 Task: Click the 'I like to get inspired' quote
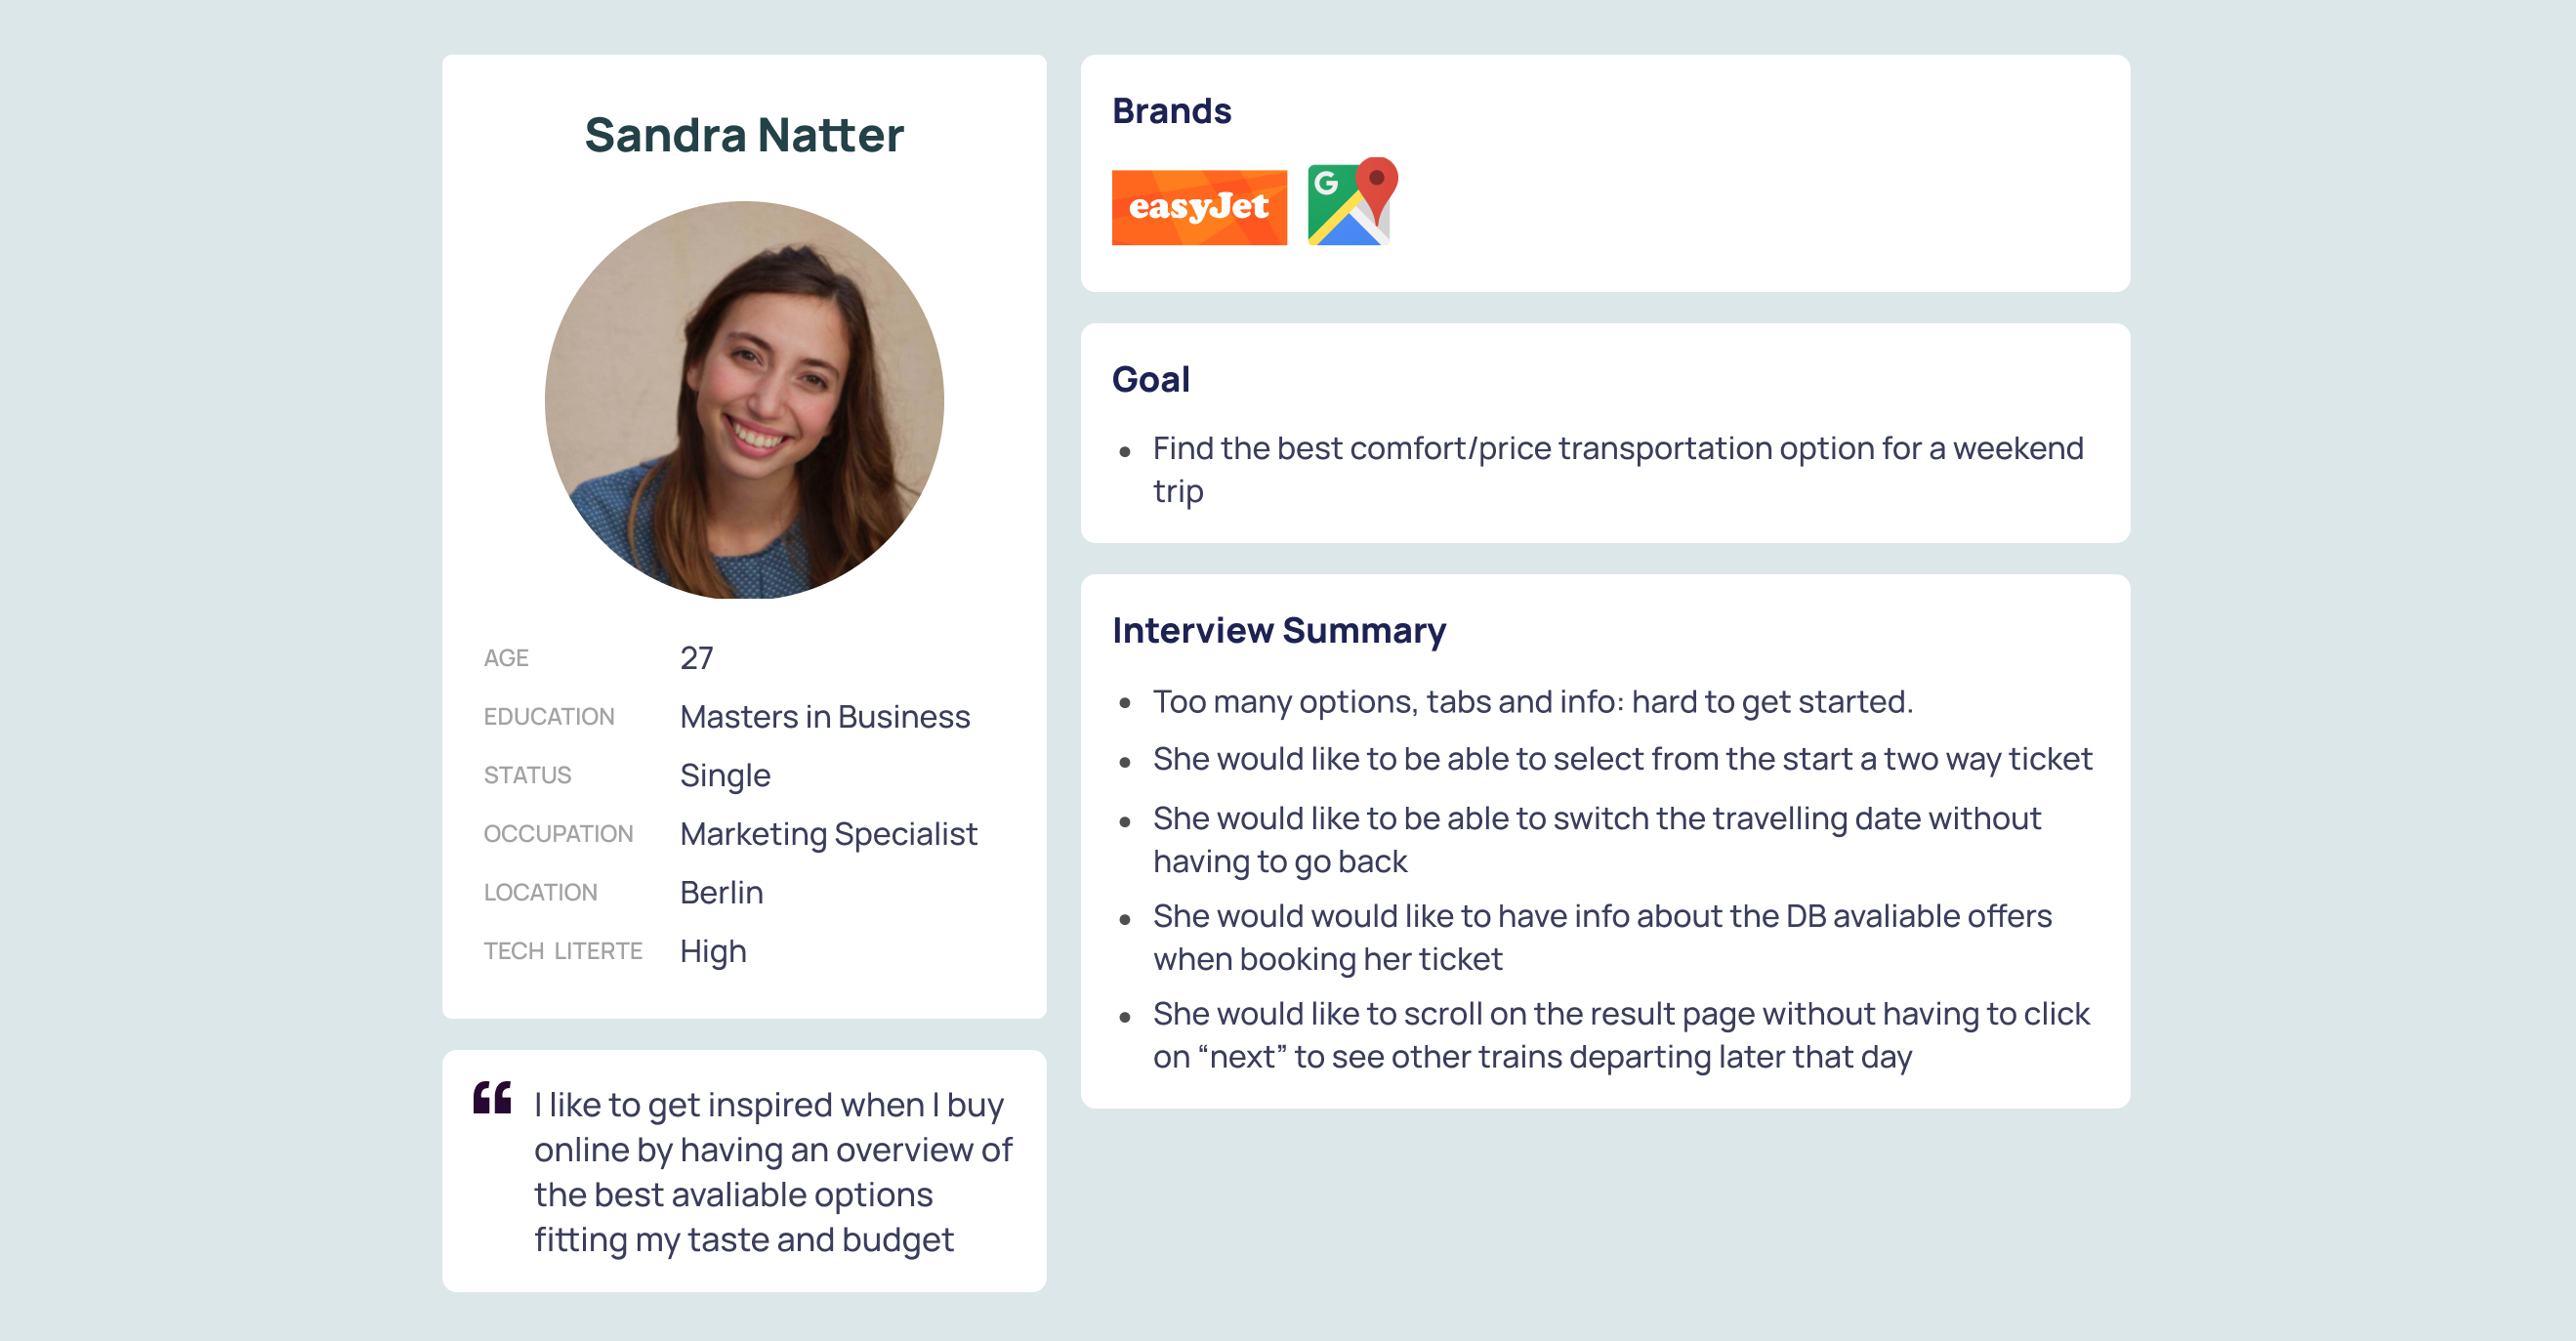773,1172
